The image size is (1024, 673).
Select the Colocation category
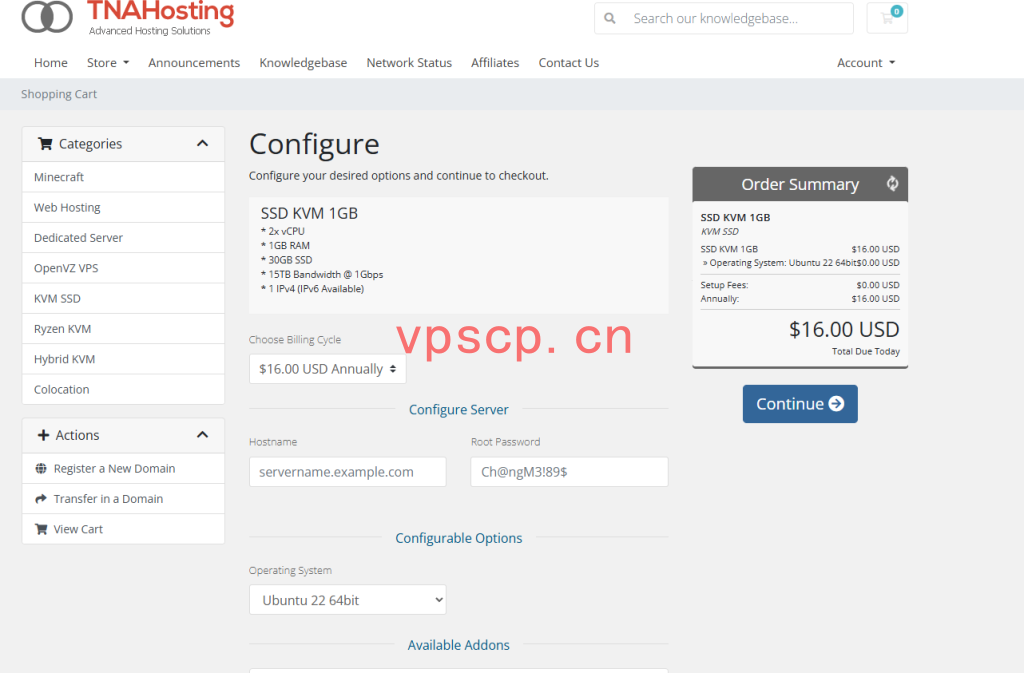point(123,390)
